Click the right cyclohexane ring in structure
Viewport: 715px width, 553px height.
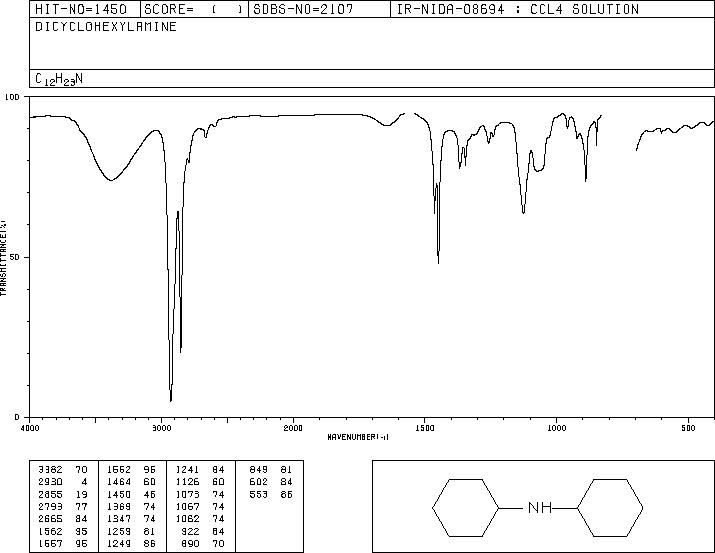610,507
